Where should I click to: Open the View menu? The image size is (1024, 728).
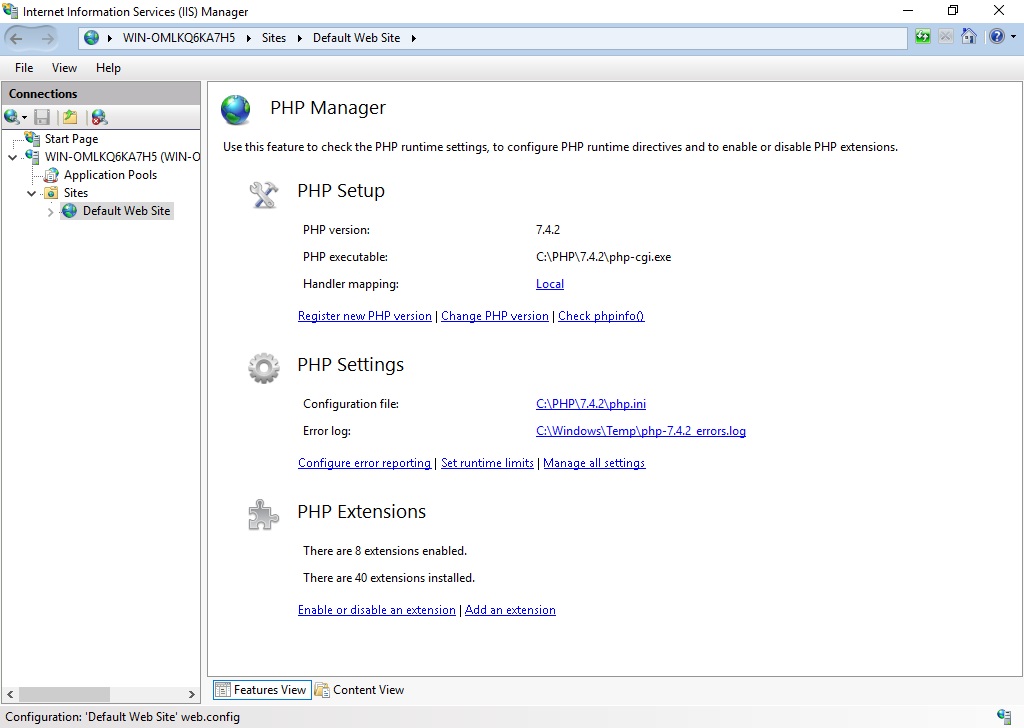click(64, 68)
